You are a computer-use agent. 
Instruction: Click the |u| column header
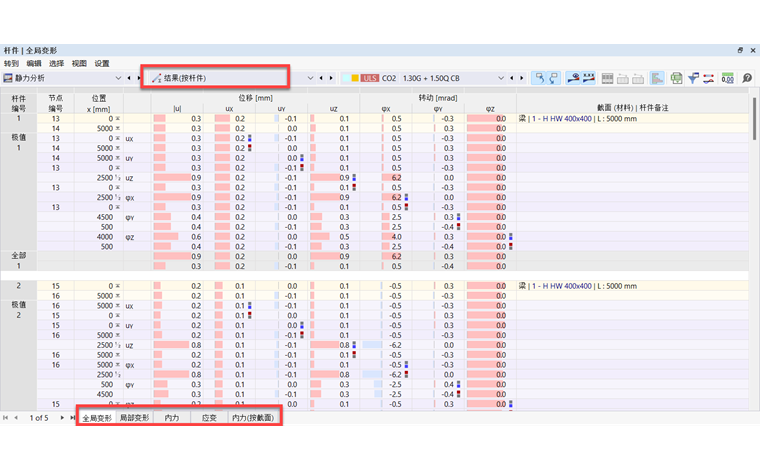click(x=177, y=109)
